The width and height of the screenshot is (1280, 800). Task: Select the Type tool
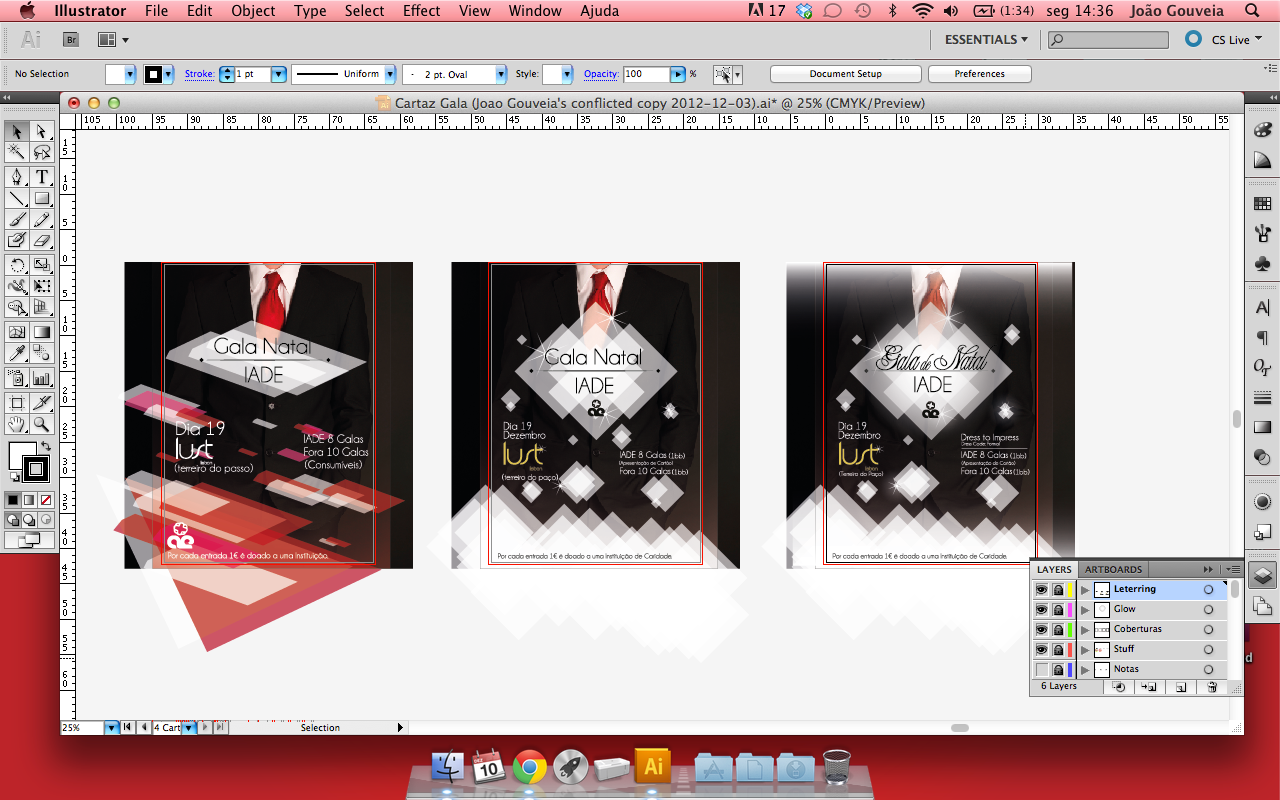42,177
